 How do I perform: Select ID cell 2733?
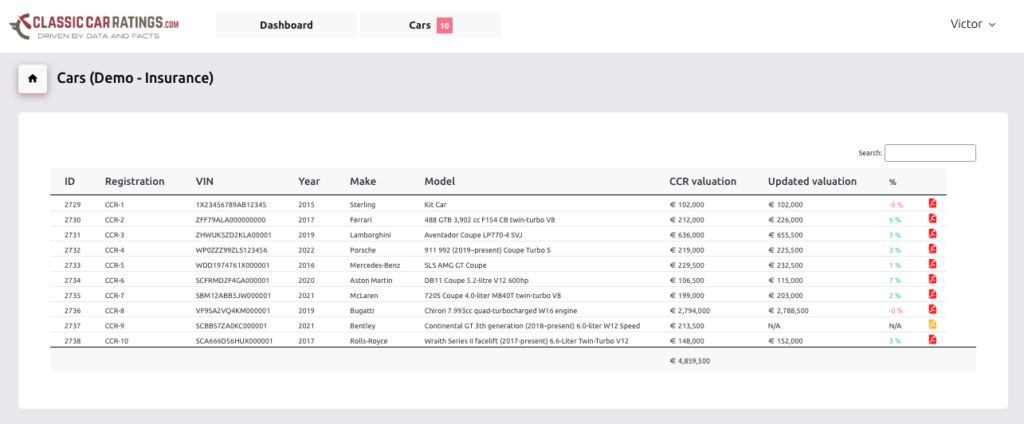pyautogui.click(x=72, y=265)
